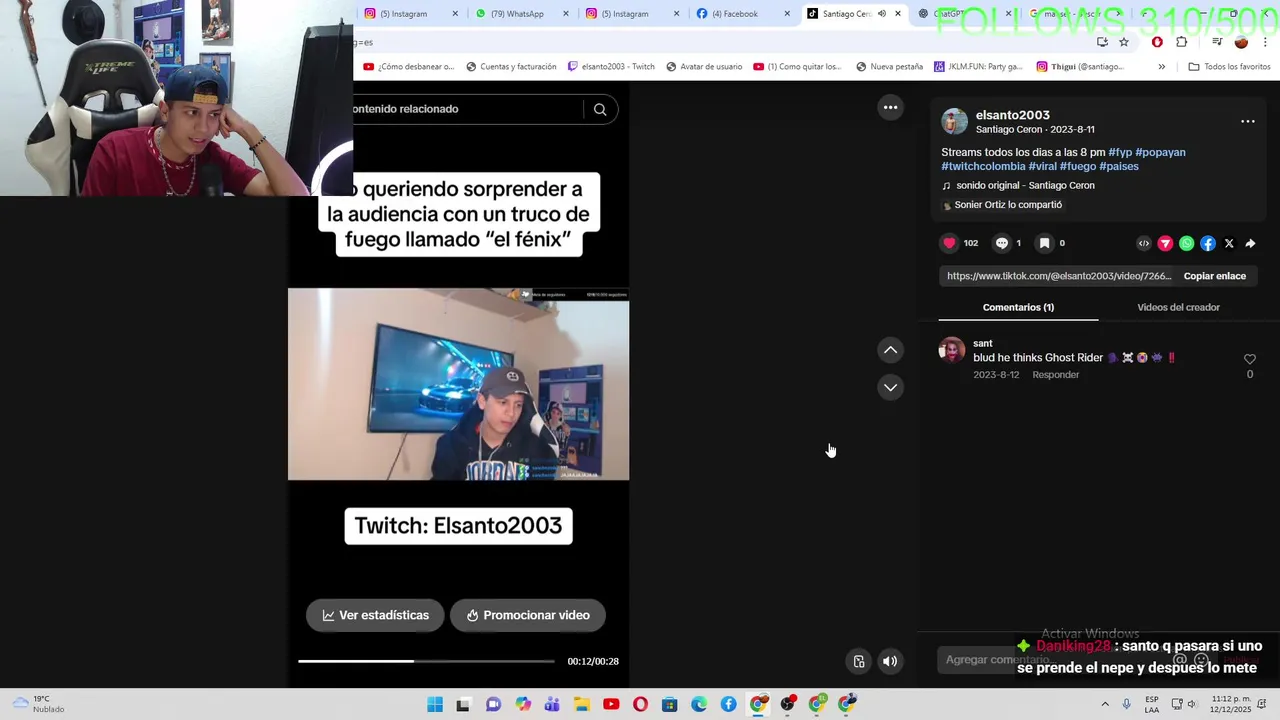
Task: Open File Explorer from taskbar
Action: (582, 705)
